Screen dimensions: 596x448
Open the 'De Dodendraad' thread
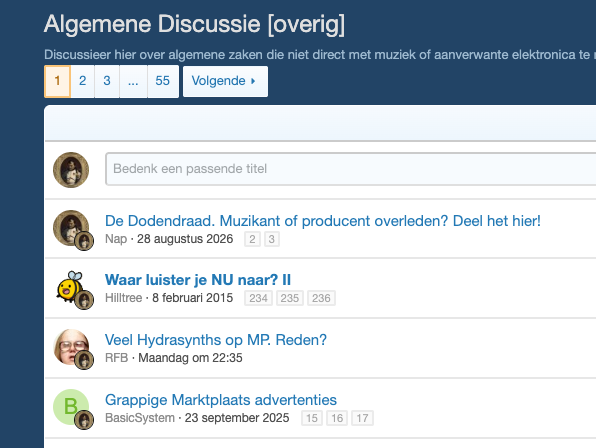pos(323,221)
